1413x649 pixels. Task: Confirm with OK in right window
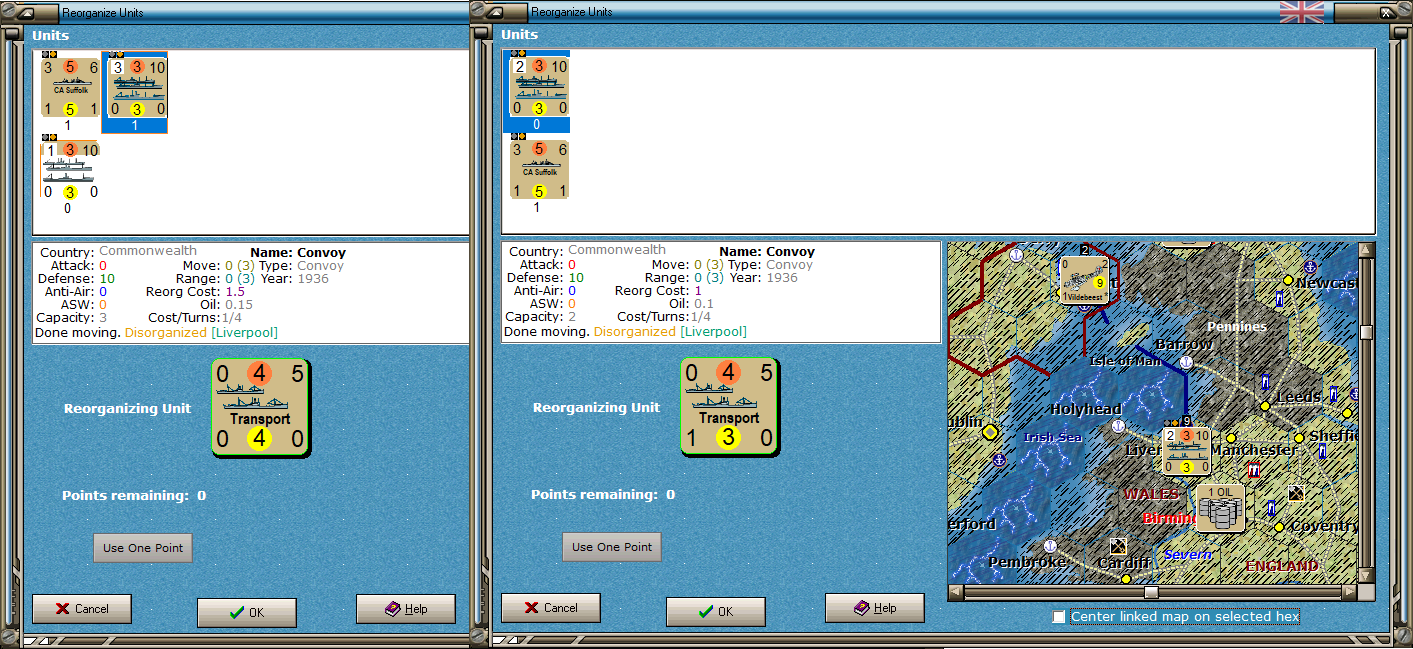tap(716, 611)
